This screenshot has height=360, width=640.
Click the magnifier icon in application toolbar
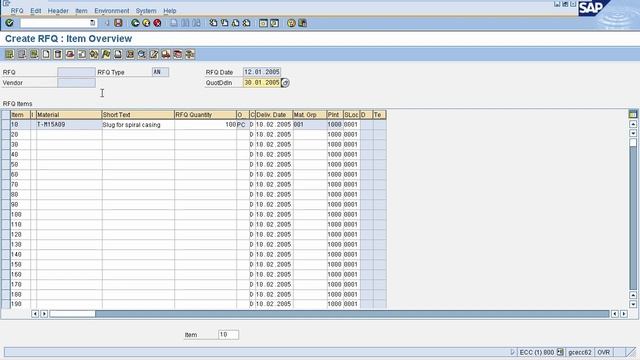(x=142, y=54)
